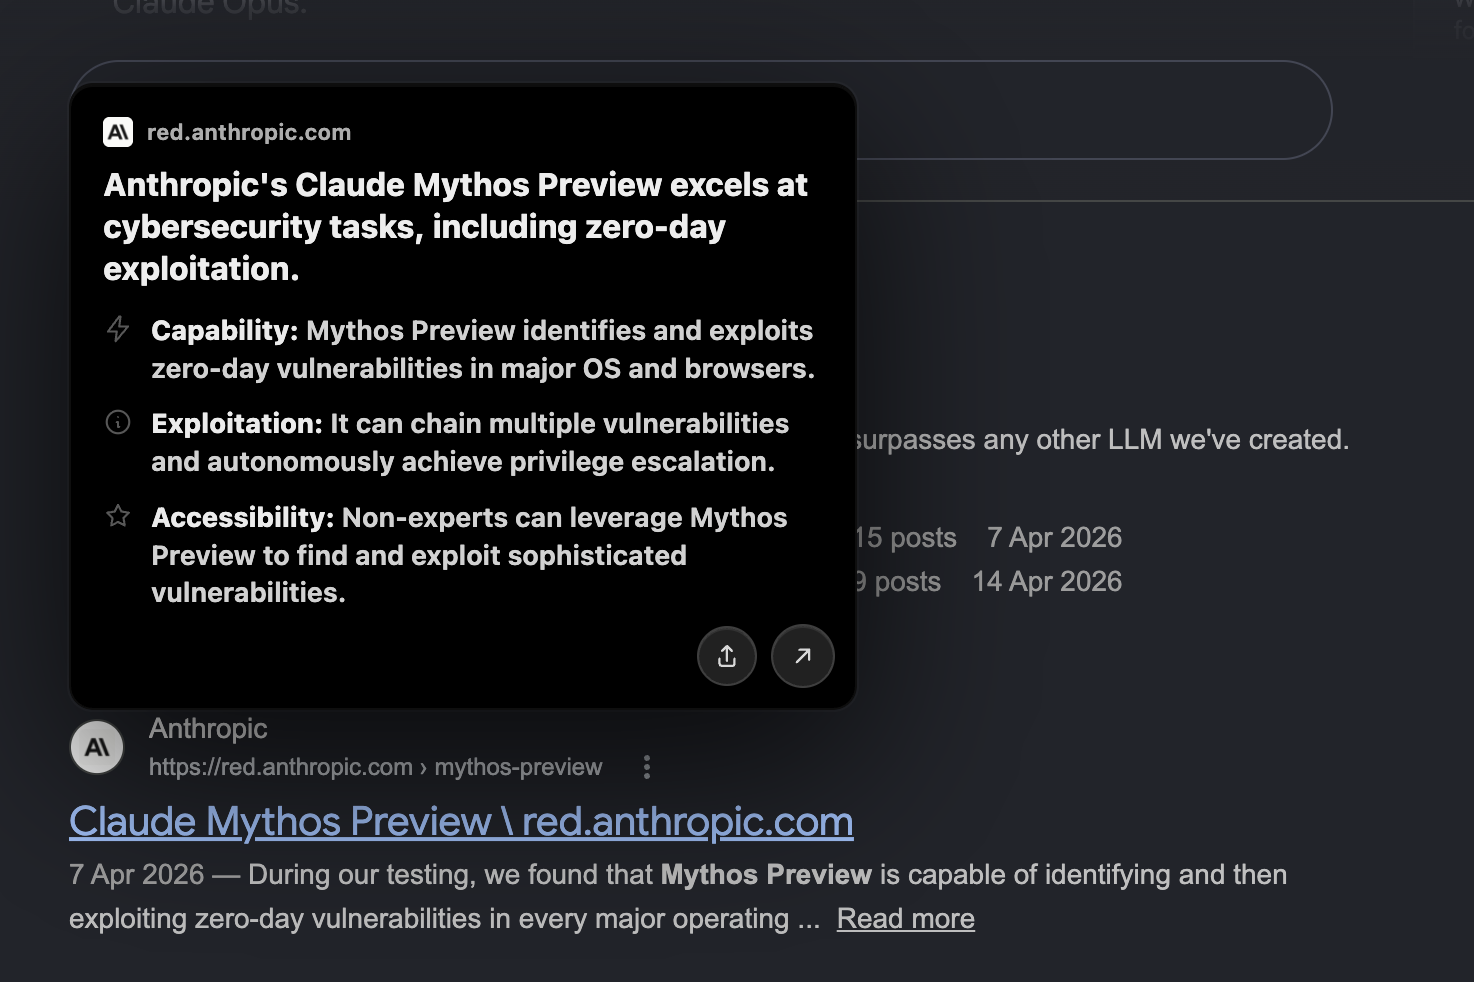This screenshot has height=982, width=1474.
Task: Click the https://red.anthropic.com › mythos-preview URL
Action: coord(376,767)
